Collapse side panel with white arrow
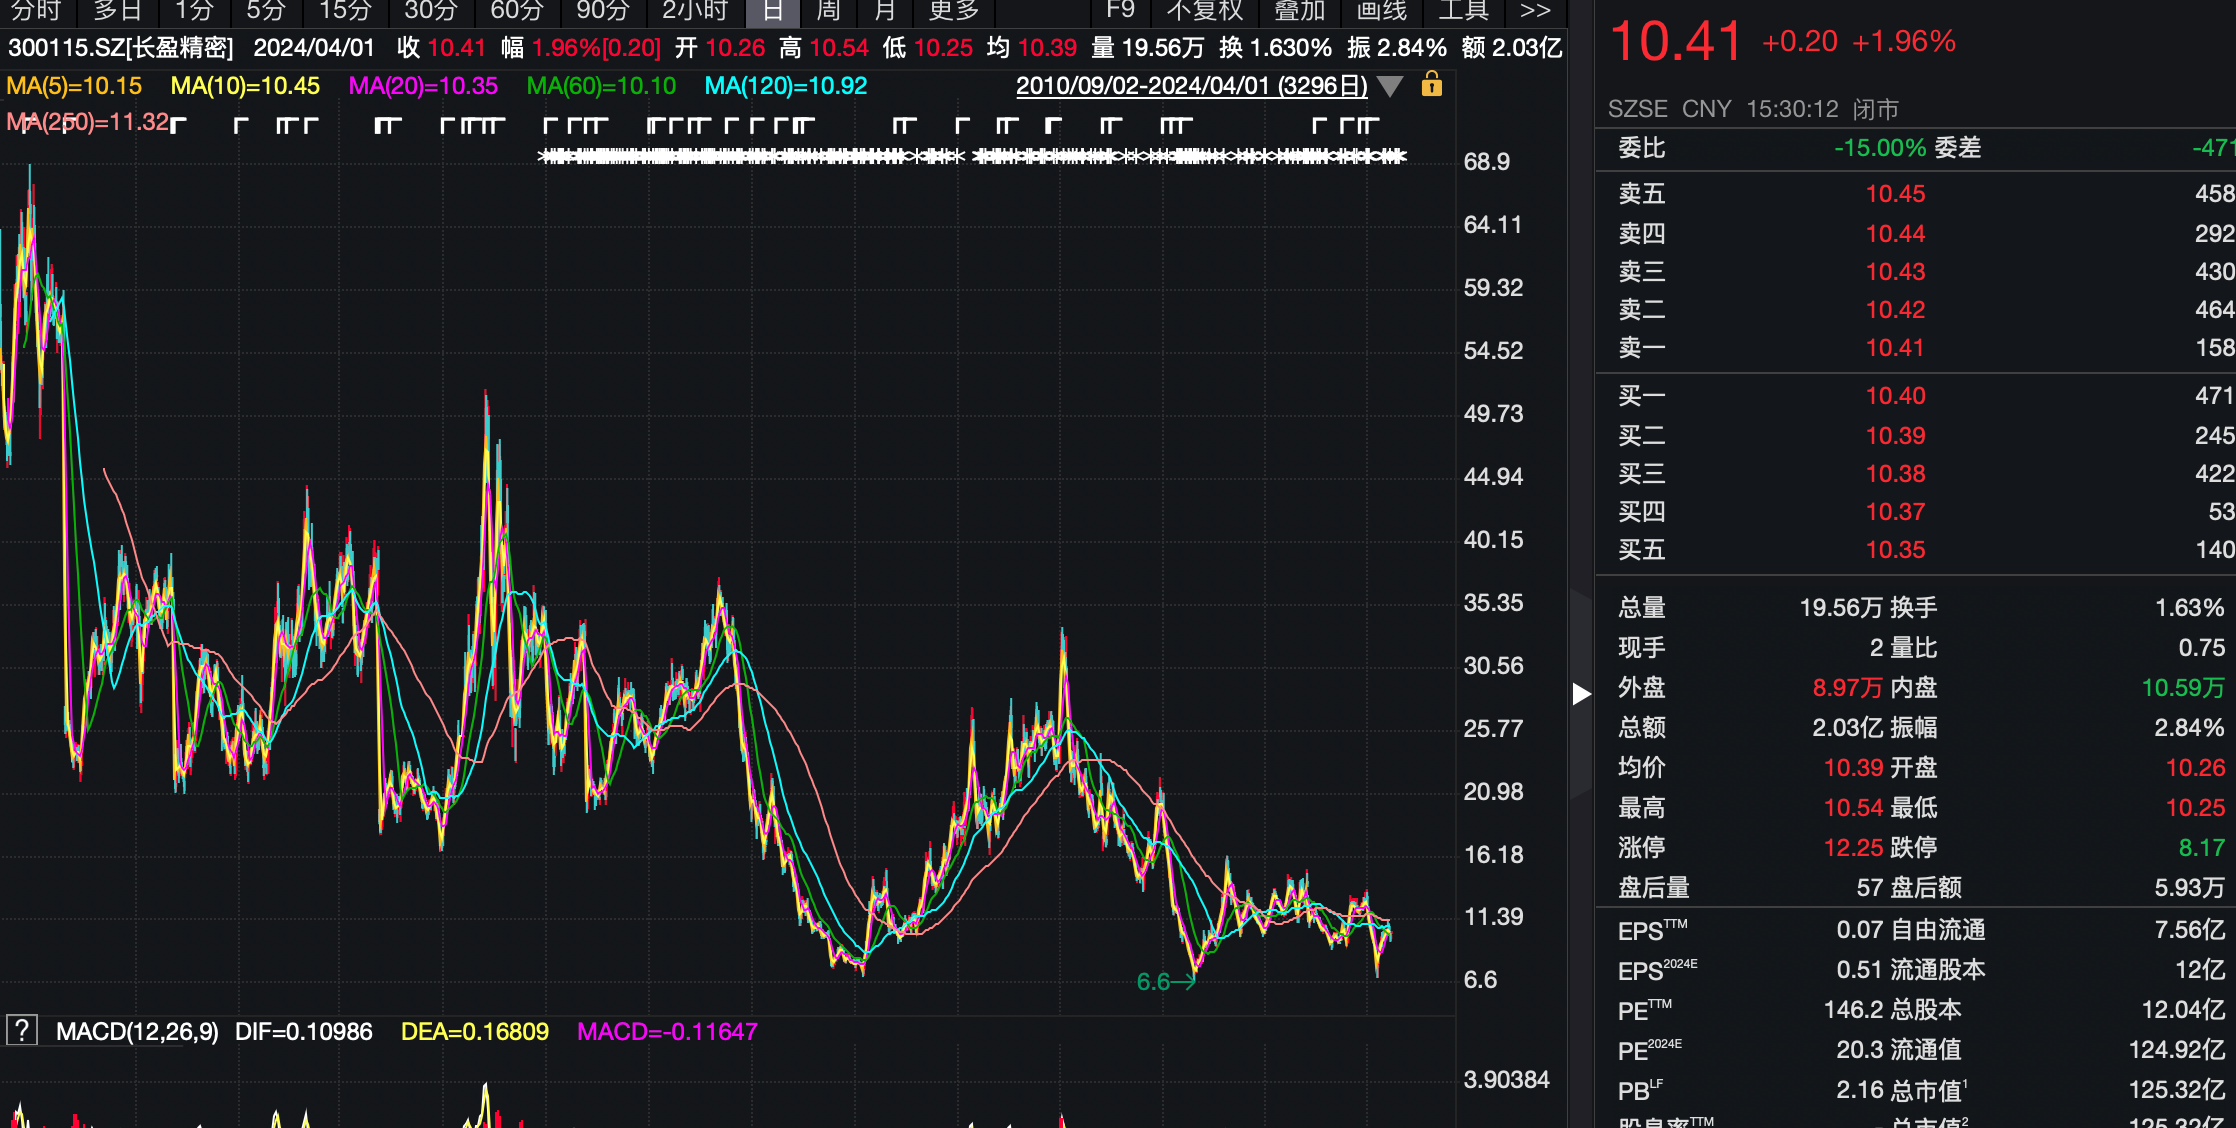 [x=1580, y=694]
